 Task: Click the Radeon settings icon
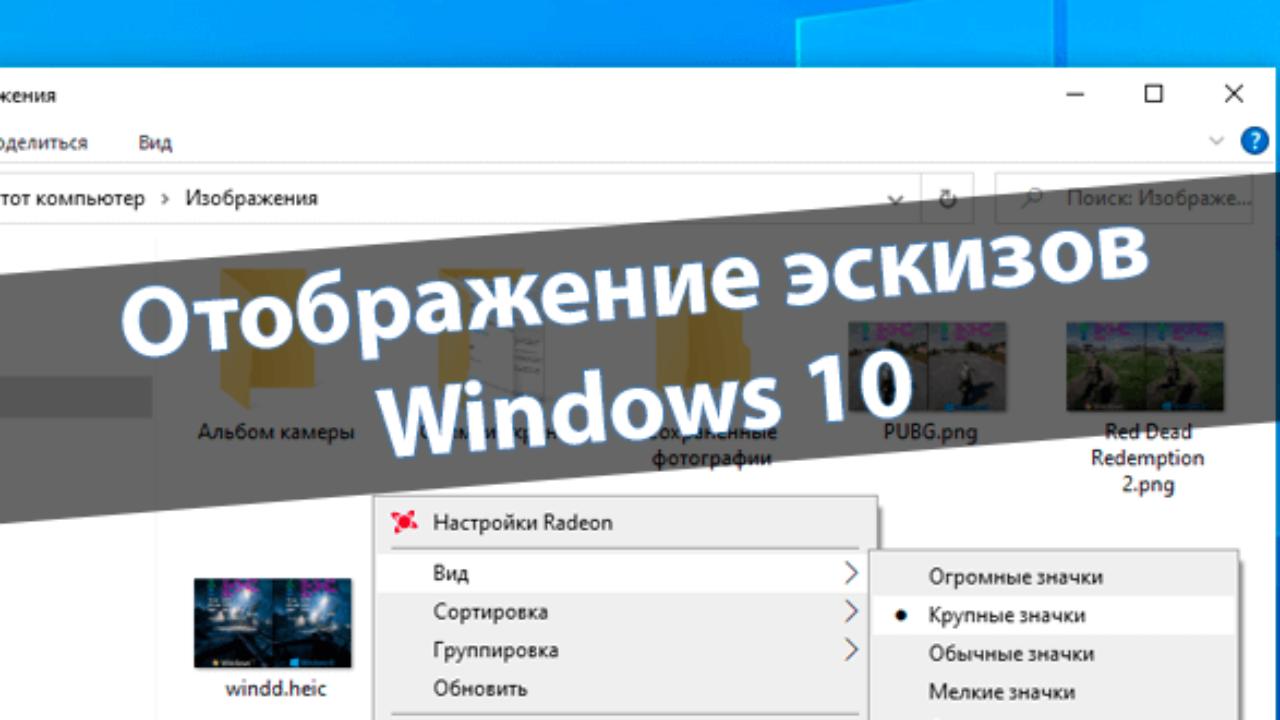coord(404,522)
